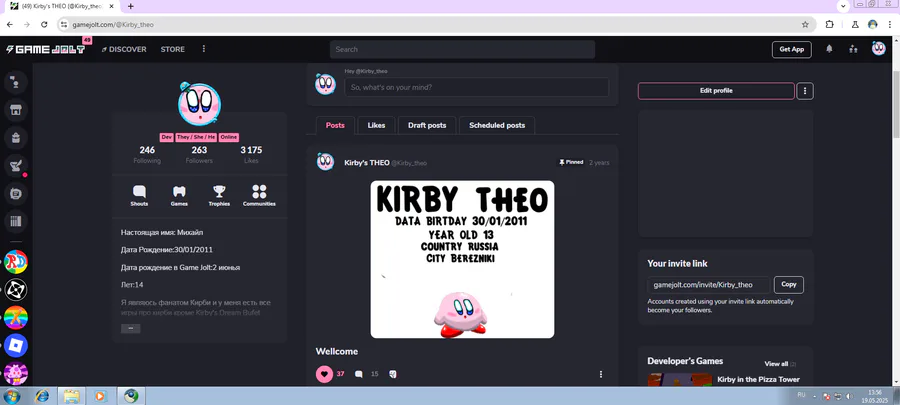Click the 'So, what's on your mind?' field
Viewport: 900px width, 405px height.
click(x=476, y=87)
